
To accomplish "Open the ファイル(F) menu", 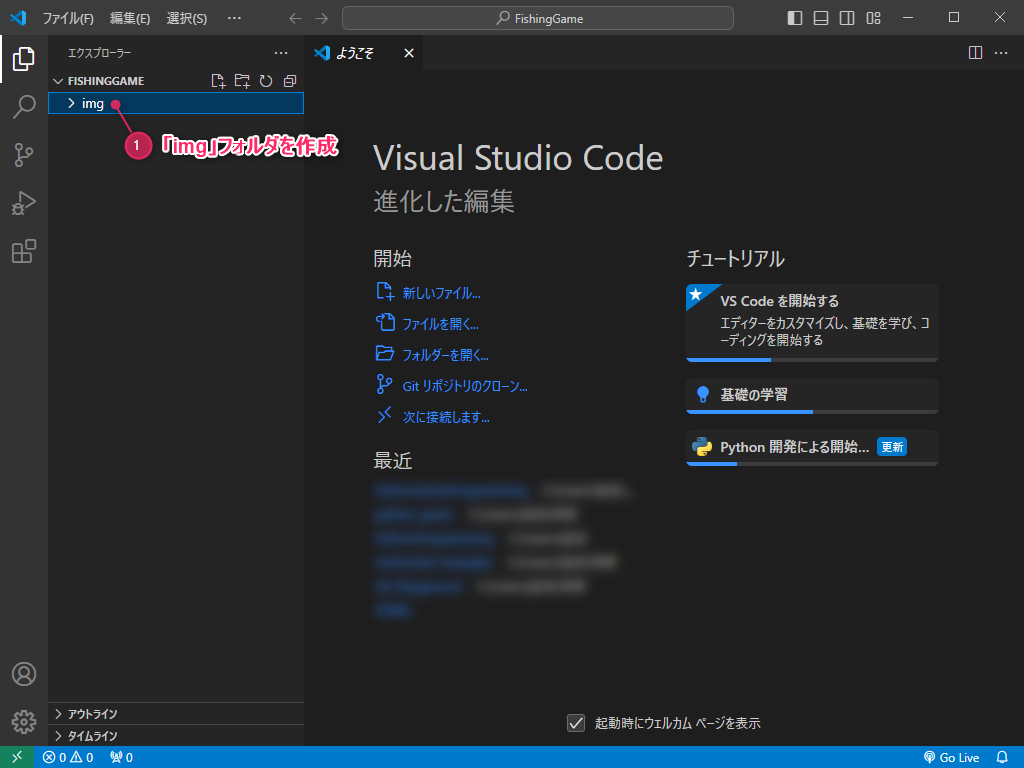I will click(68, 18).
